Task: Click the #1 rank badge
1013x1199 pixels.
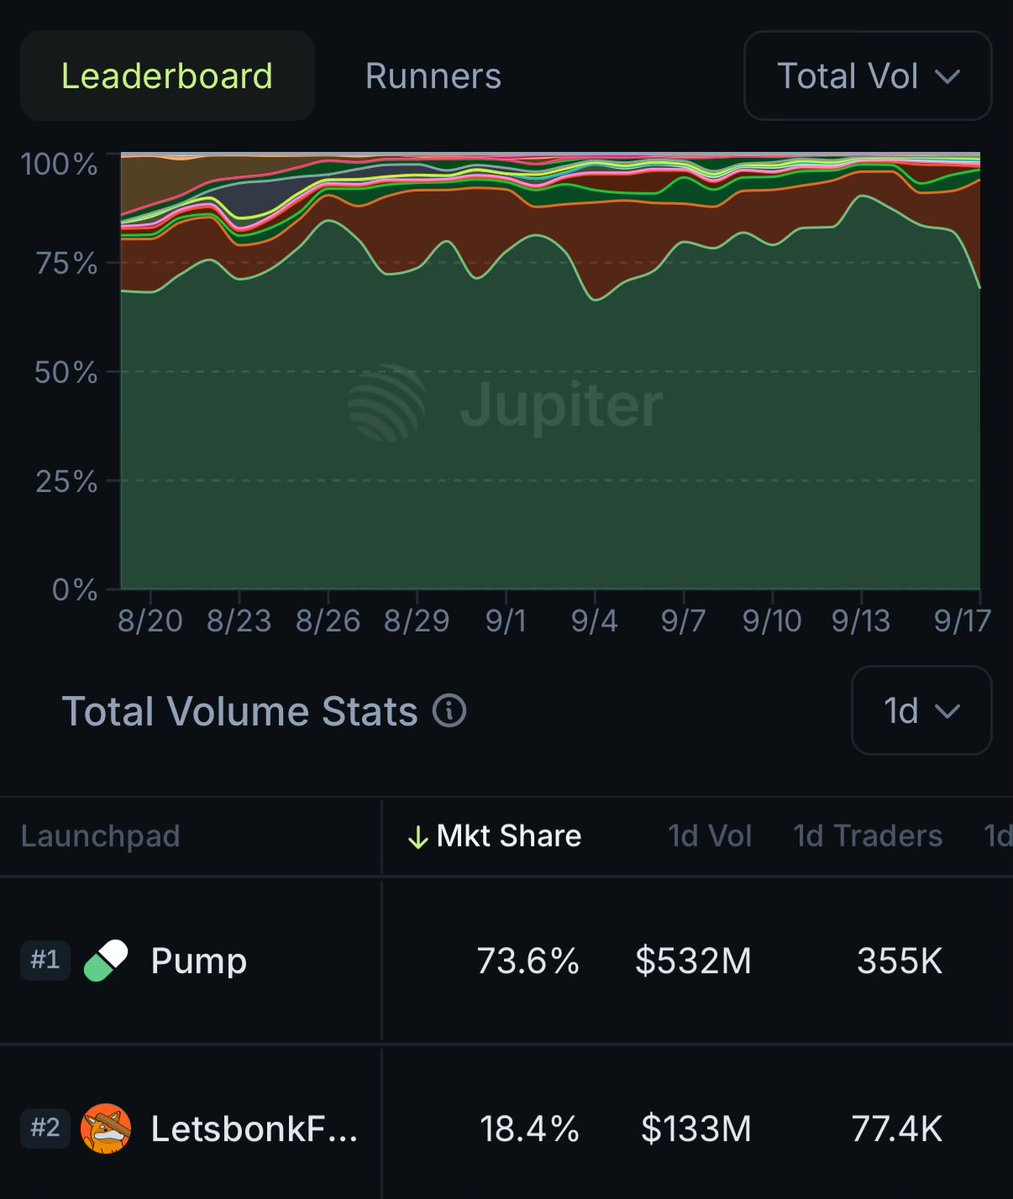Action: (45, 960)
